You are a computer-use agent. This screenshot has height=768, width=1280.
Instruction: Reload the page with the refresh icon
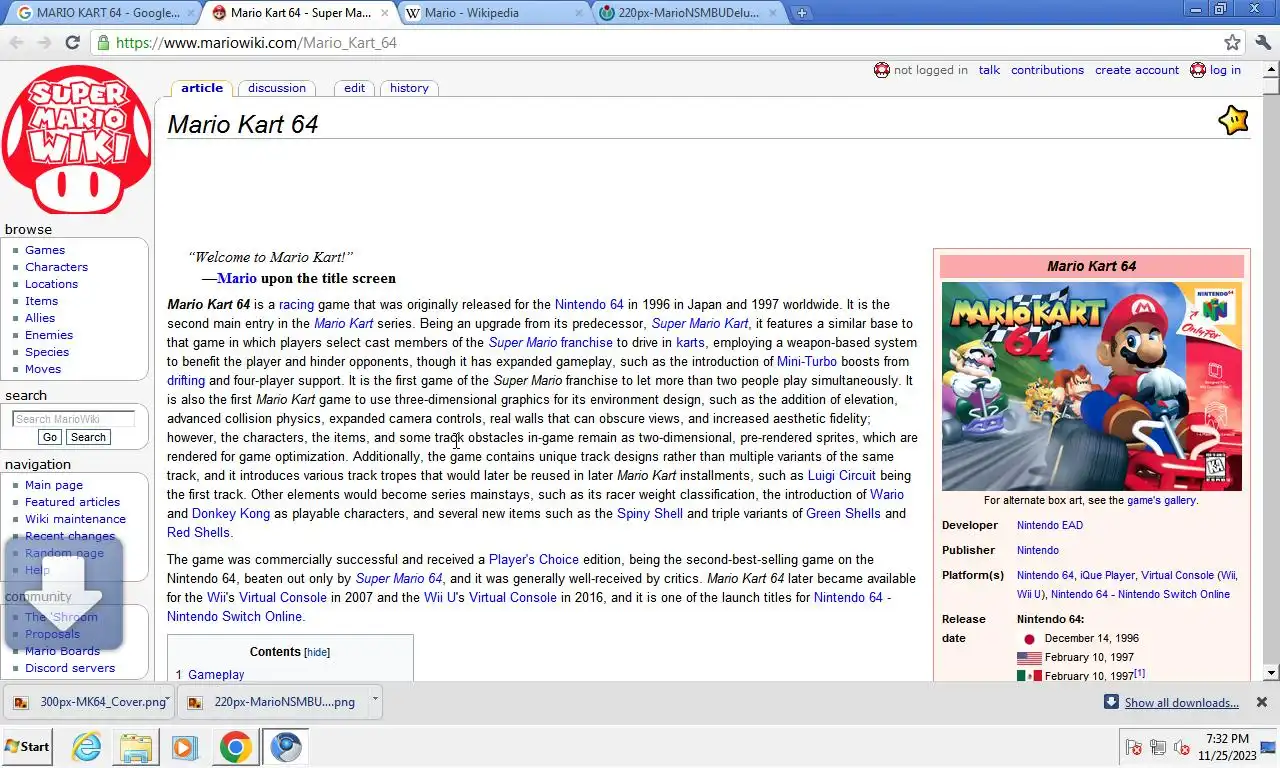72,42
